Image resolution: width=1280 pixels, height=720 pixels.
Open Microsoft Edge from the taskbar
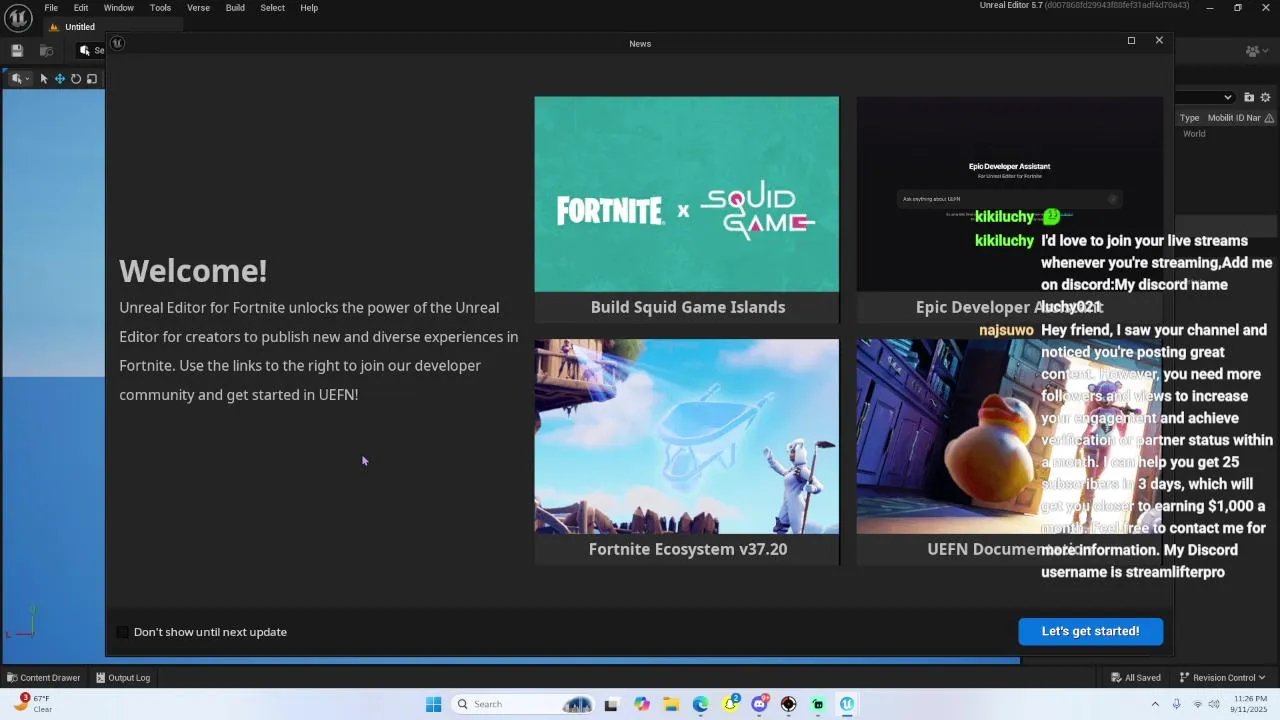tap(700, 704)
